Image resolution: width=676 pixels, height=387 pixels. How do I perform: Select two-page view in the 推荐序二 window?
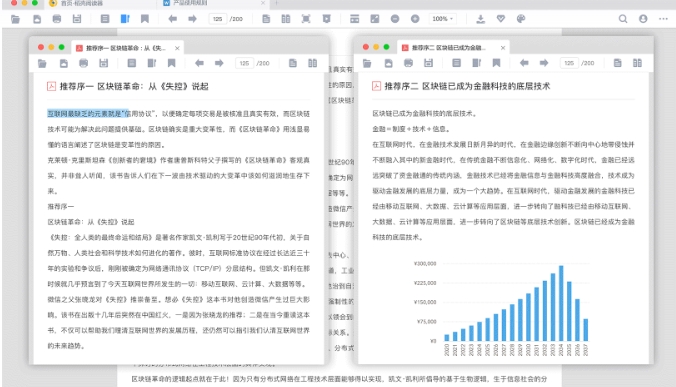pyautogui.click(x=637, y=63)
